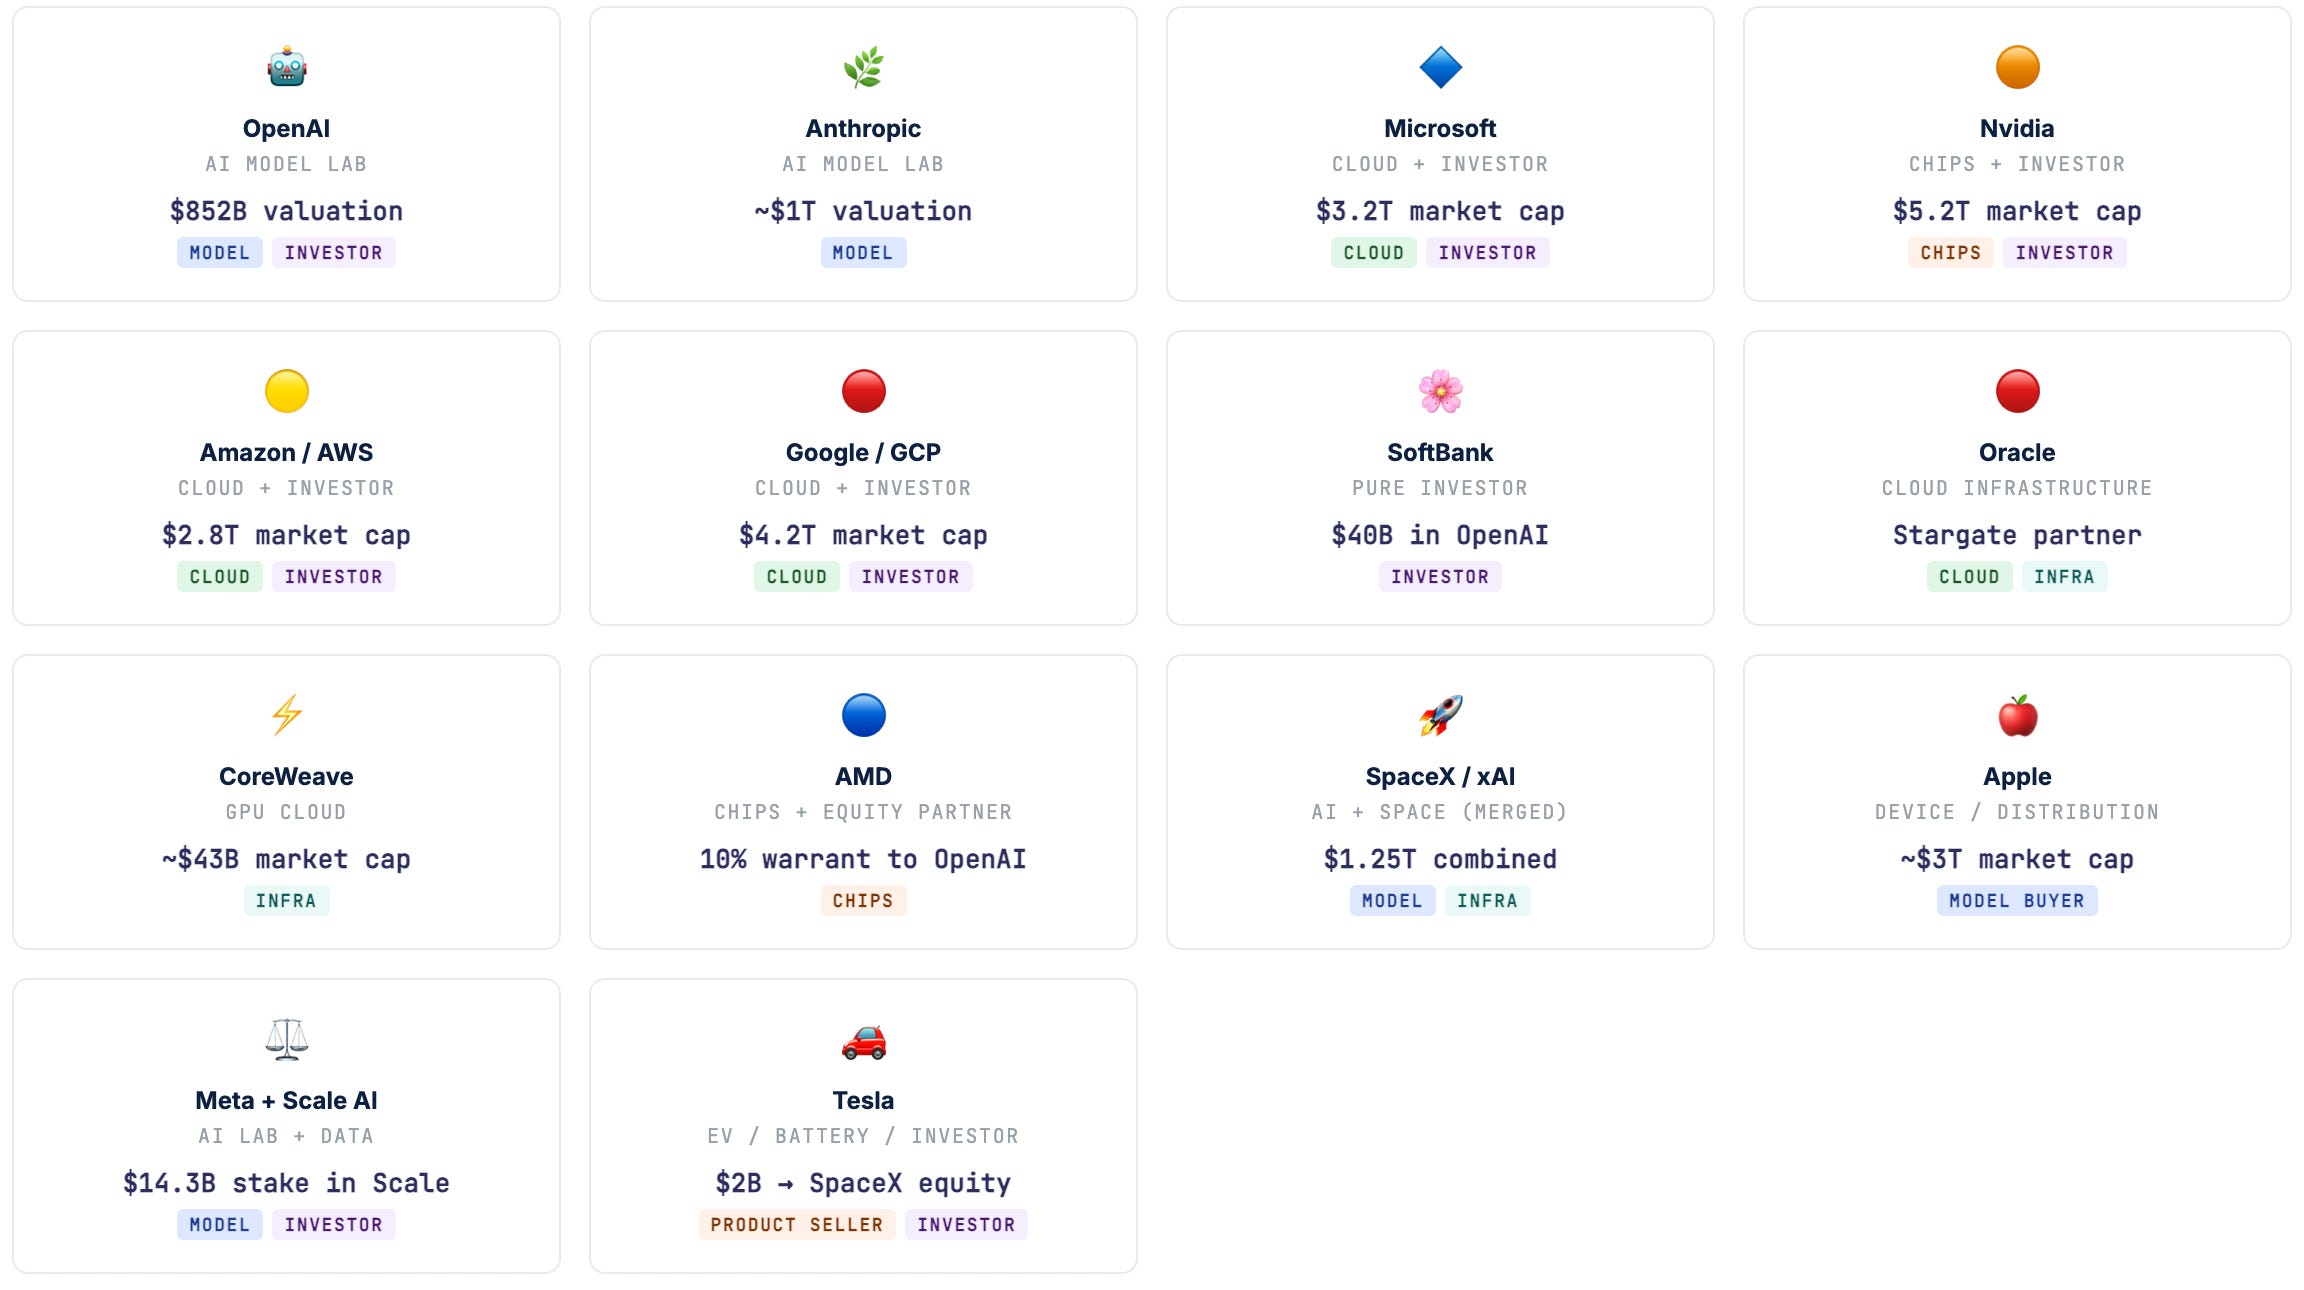The height and width of the screenshot is (1290, 2304).
Task: Click the OpenAI robot icon
Action: (286, 67)
